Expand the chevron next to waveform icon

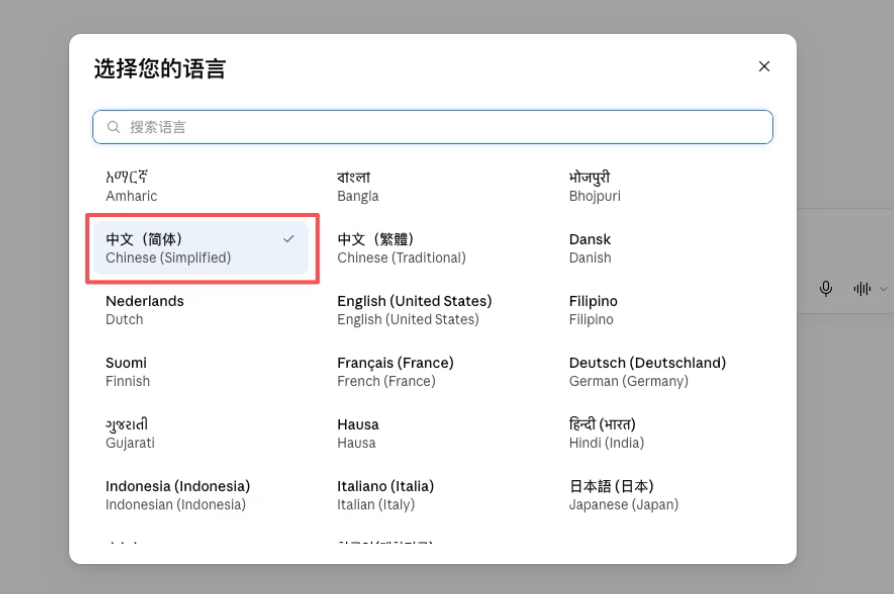[883, 289]
